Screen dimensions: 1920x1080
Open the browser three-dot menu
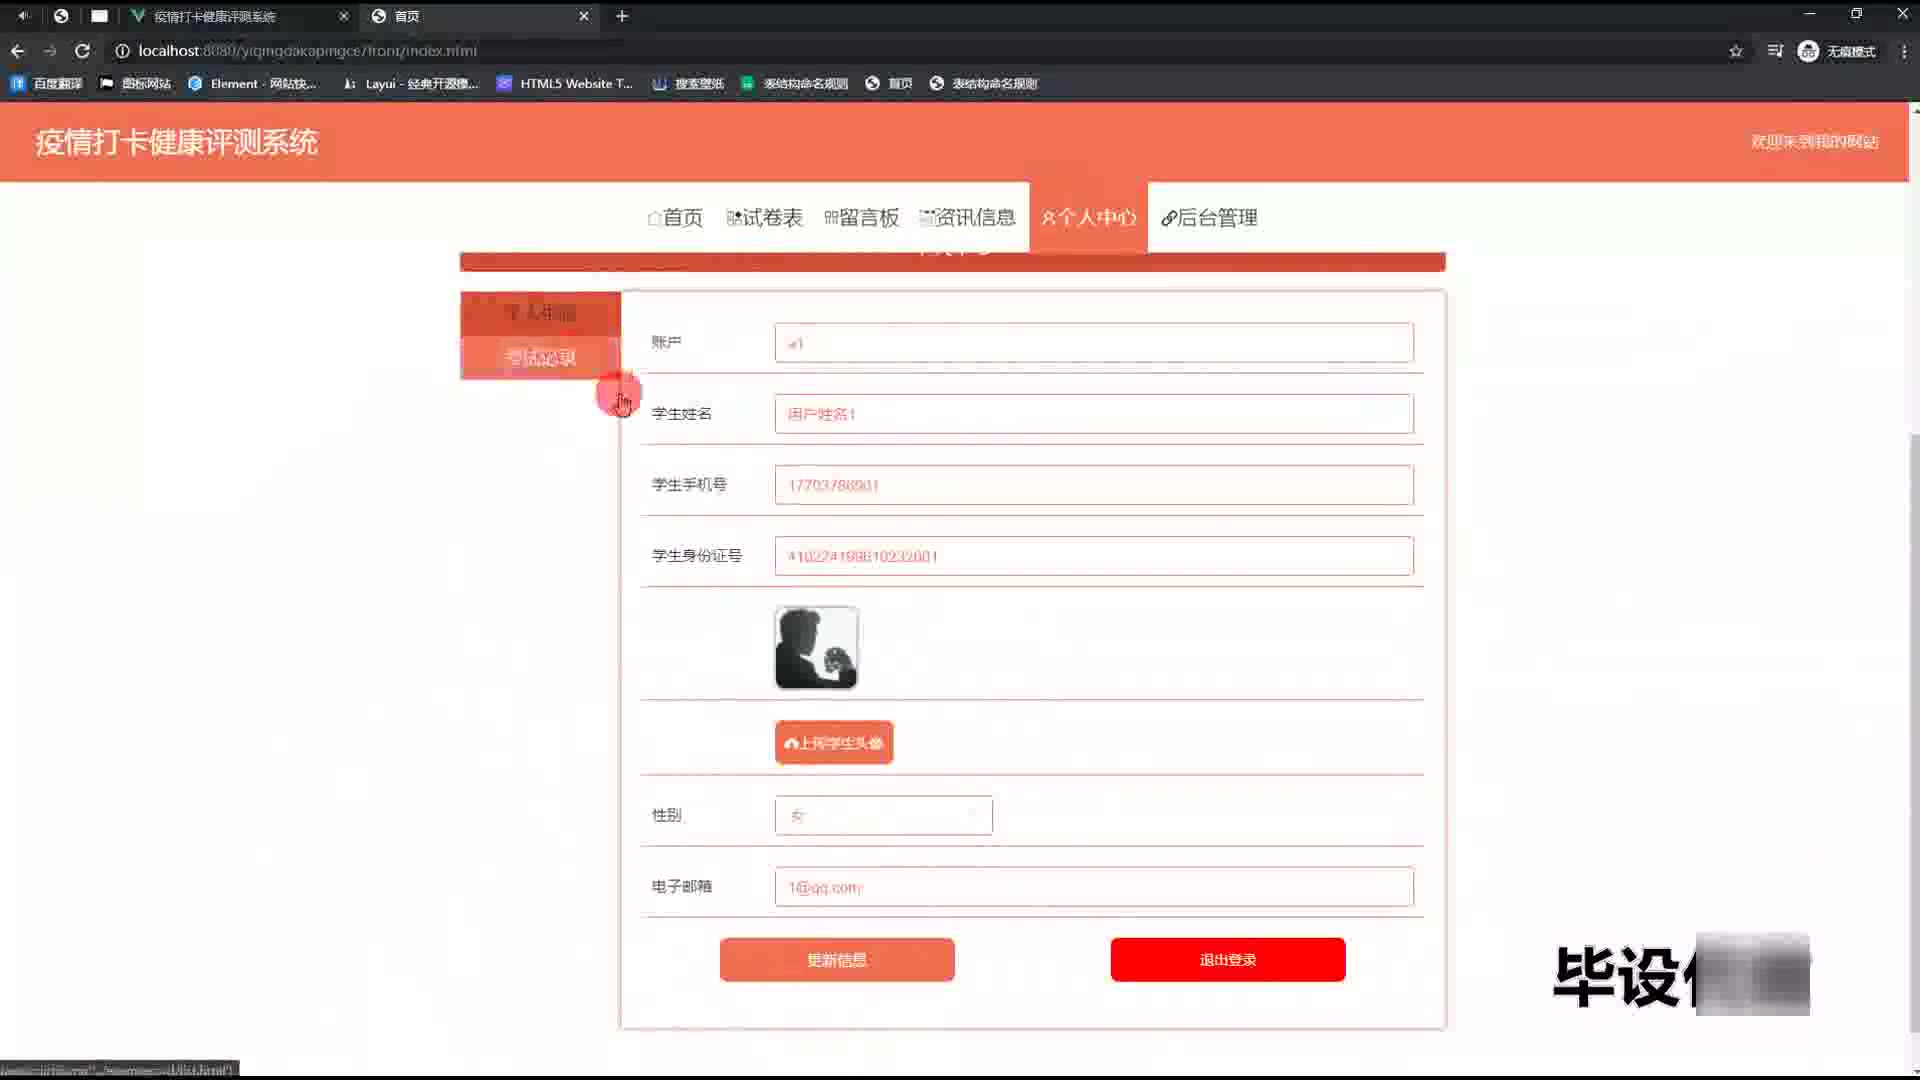pos(1903,51)
